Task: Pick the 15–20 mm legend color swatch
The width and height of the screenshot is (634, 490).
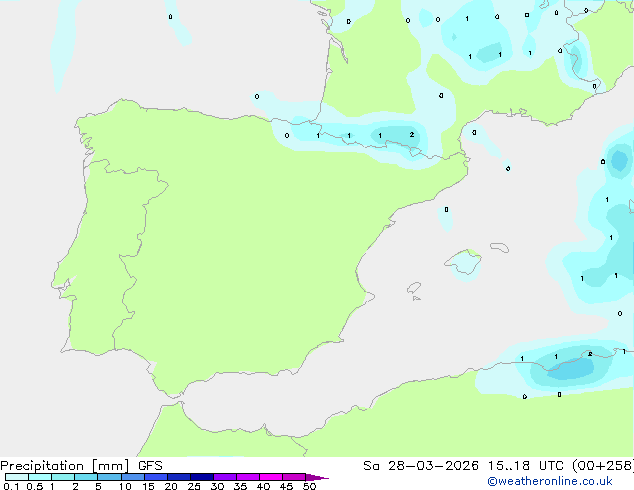Action: pyautogui.click(x=156, y=477)
